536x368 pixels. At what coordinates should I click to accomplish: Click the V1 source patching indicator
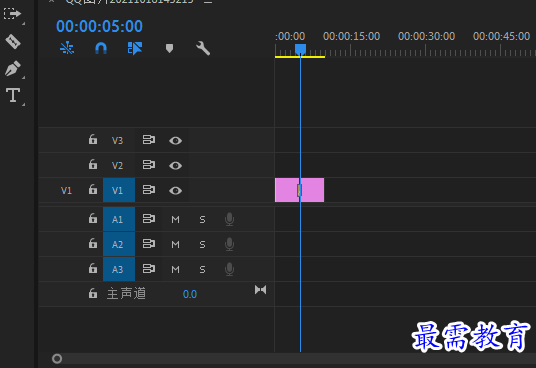[x=66, y=190]
